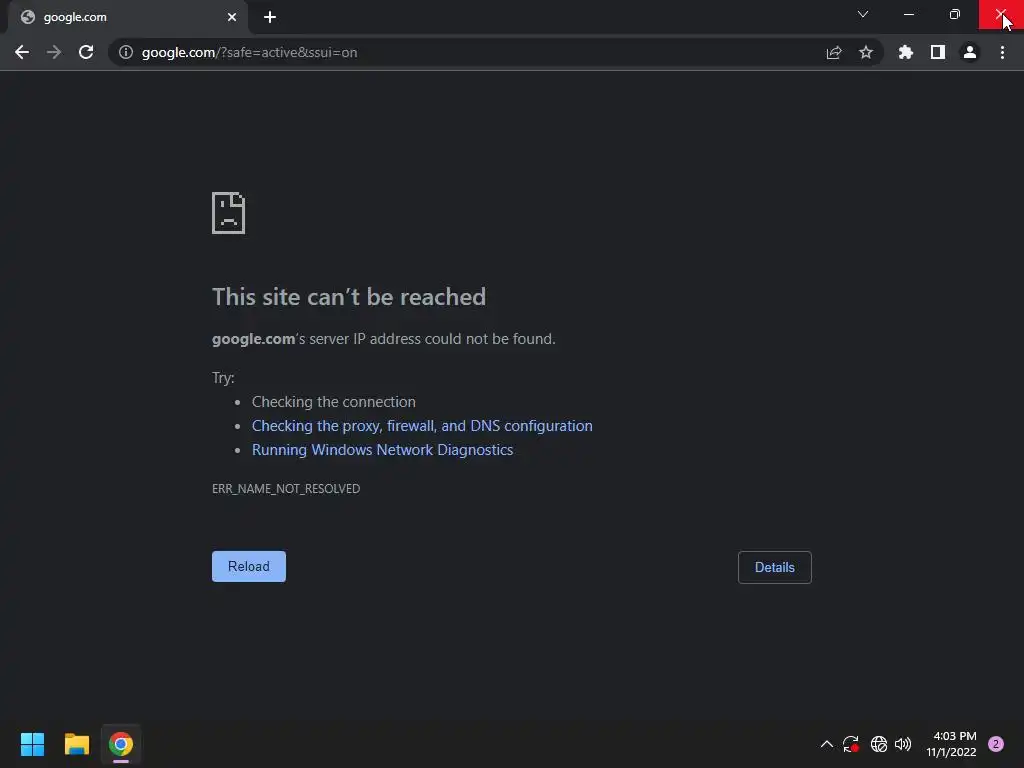Open a new tab with the plus button

coord(270,17)
